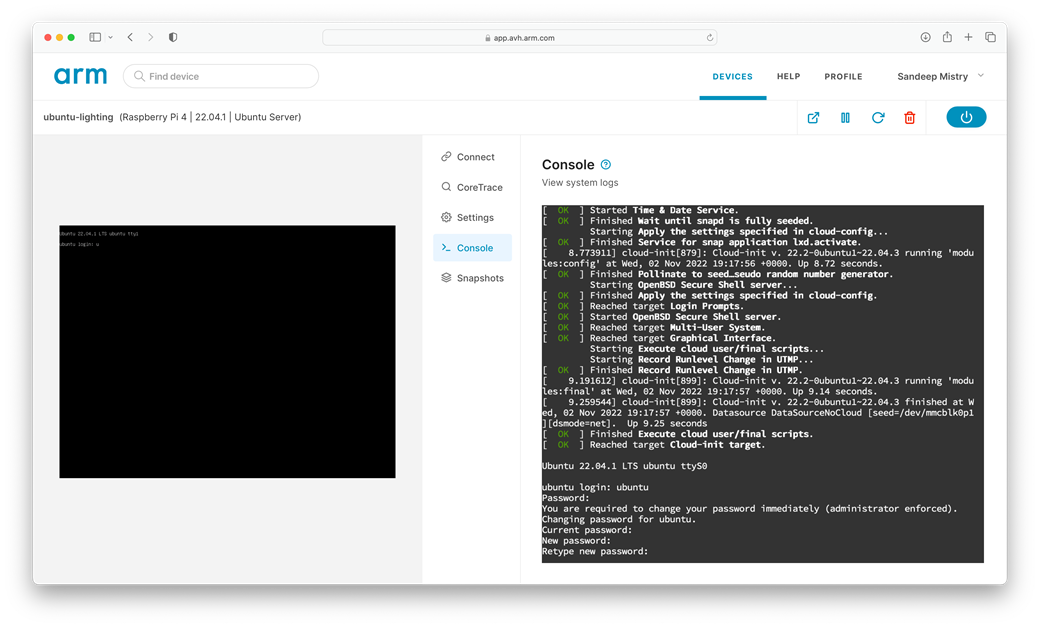Click the browser address bar
Image resolution: width=1039 pixels, height=627 pixels.
pos(520,38)
